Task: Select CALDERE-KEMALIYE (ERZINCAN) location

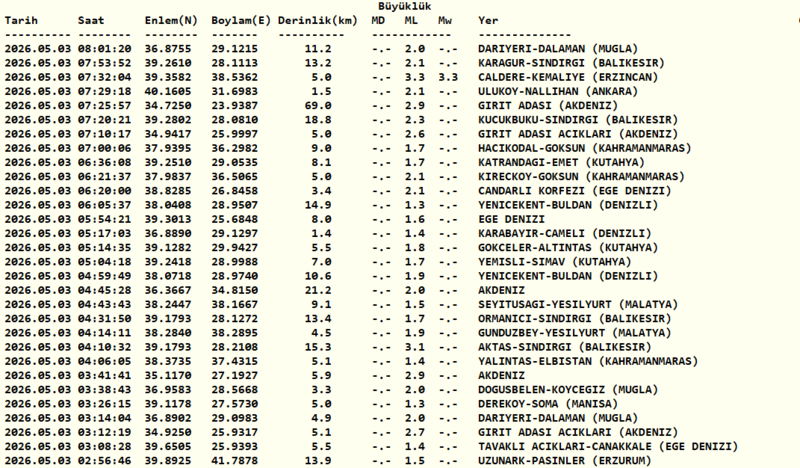Action: [568, 78]
